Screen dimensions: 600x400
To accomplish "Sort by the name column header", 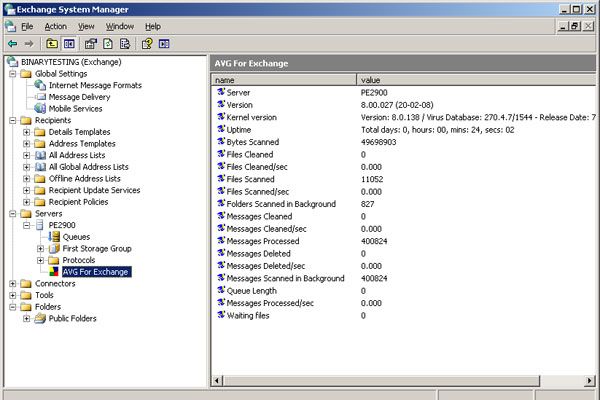I will pos(284,80).
